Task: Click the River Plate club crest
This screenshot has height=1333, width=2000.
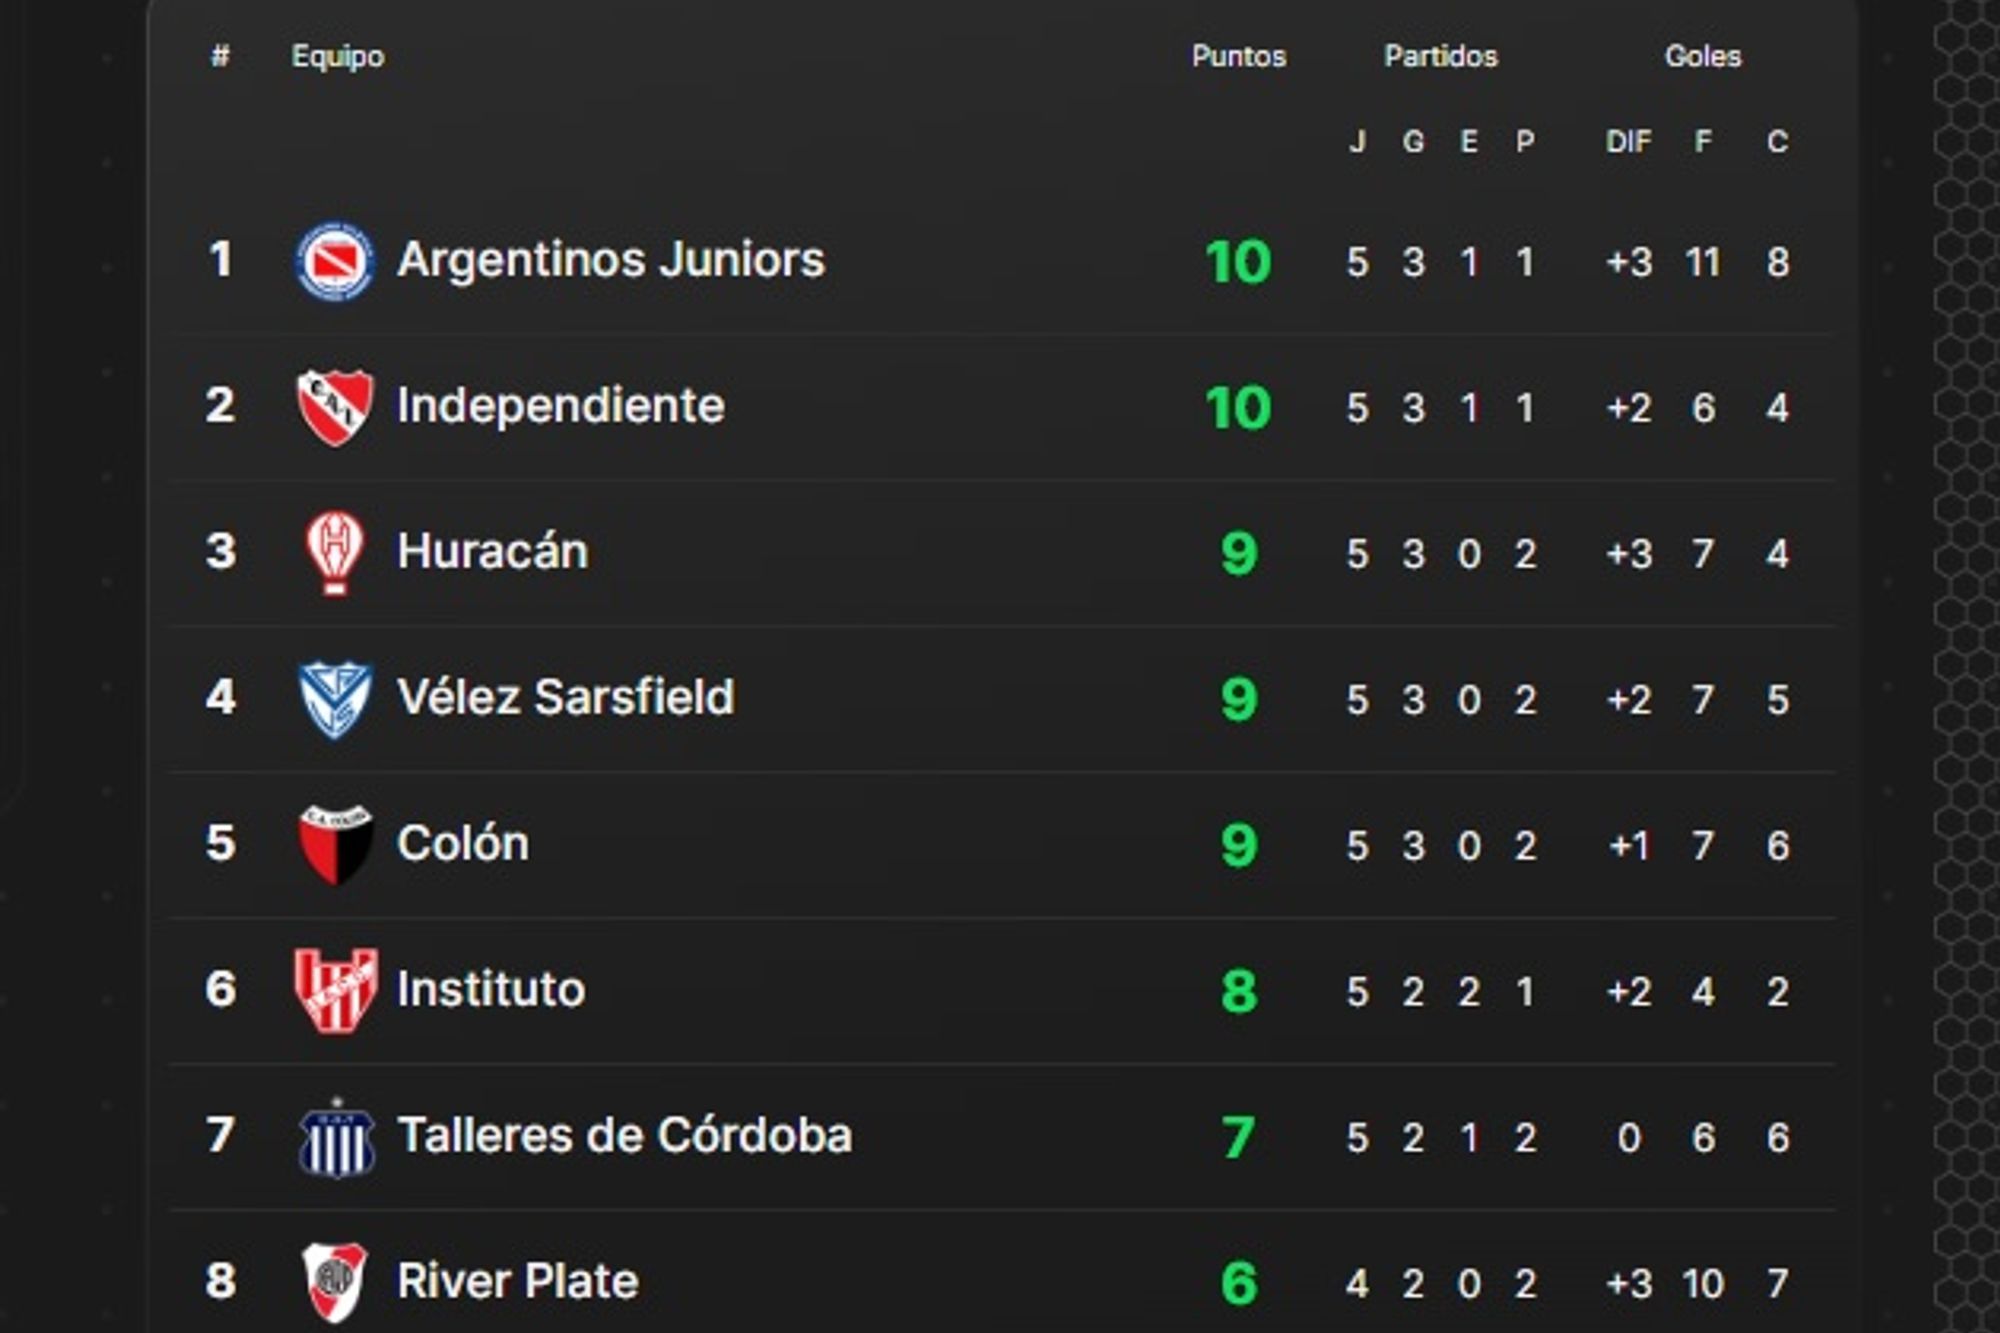Action: [x=335, y=1282]
